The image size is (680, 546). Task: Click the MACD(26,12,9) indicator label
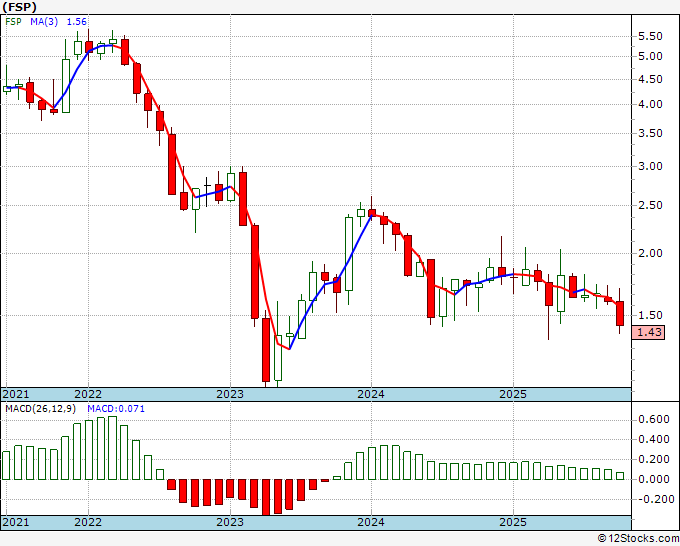point(40,409)
